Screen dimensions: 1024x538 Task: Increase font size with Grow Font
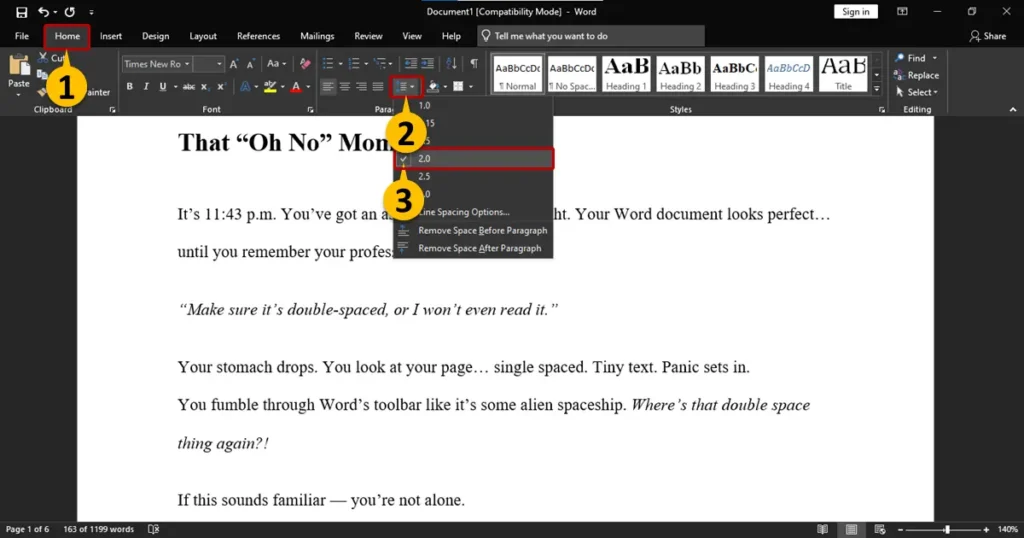pos(234,64)
